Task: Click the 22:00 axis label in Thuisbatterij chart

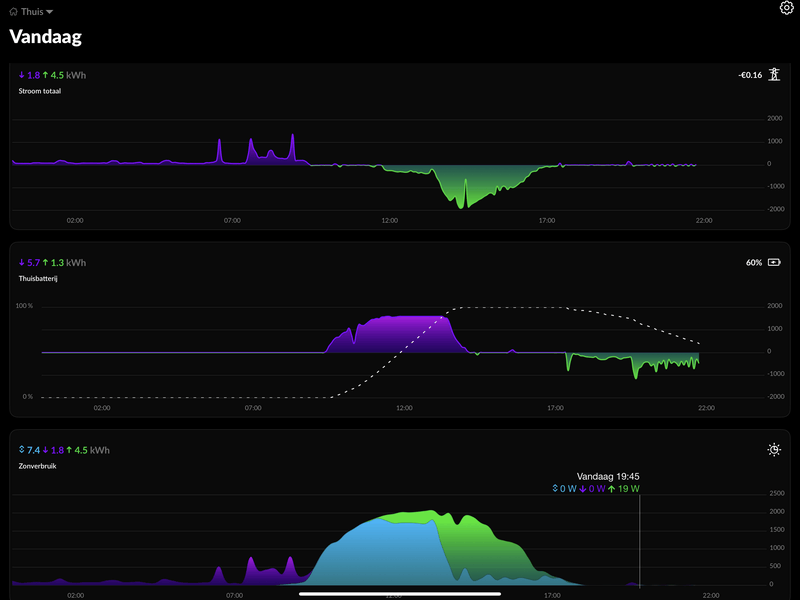Action: click(x=706, y=408)
